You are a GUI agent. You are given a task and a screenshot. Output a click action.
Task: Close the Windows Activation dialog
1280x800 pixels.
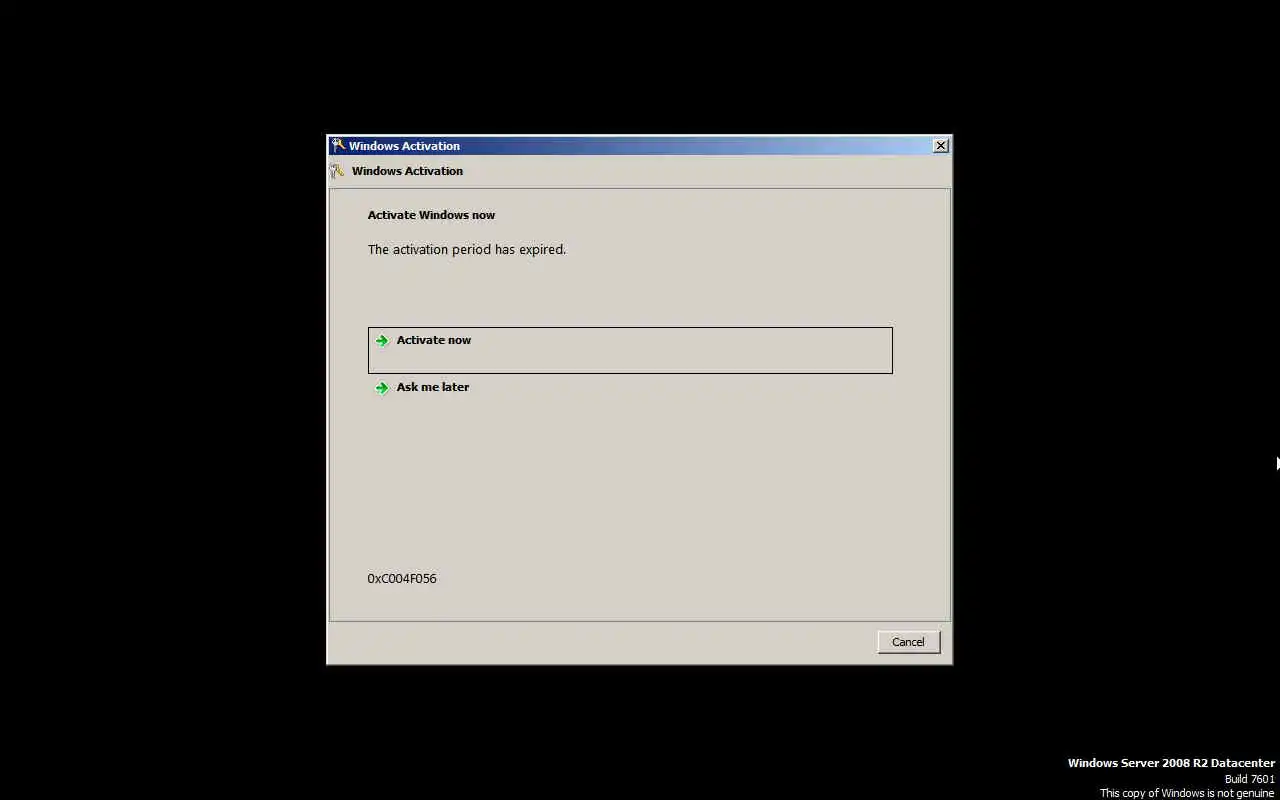(940, 146)
